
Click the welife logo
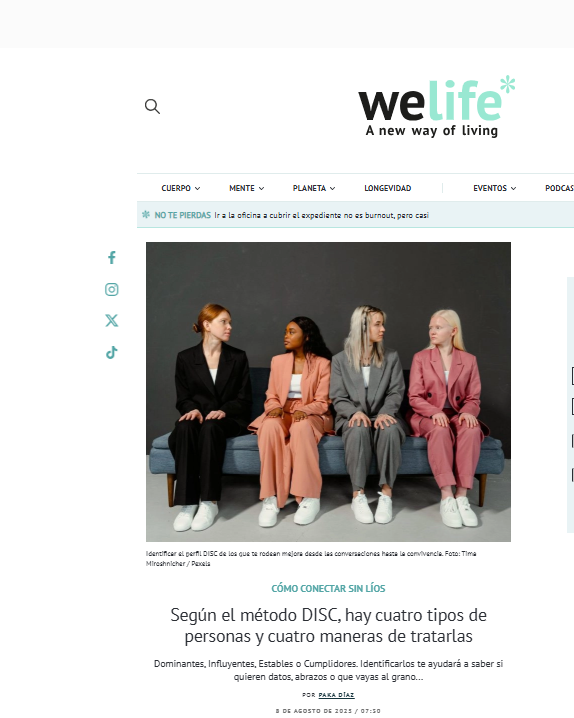[437, 107]
